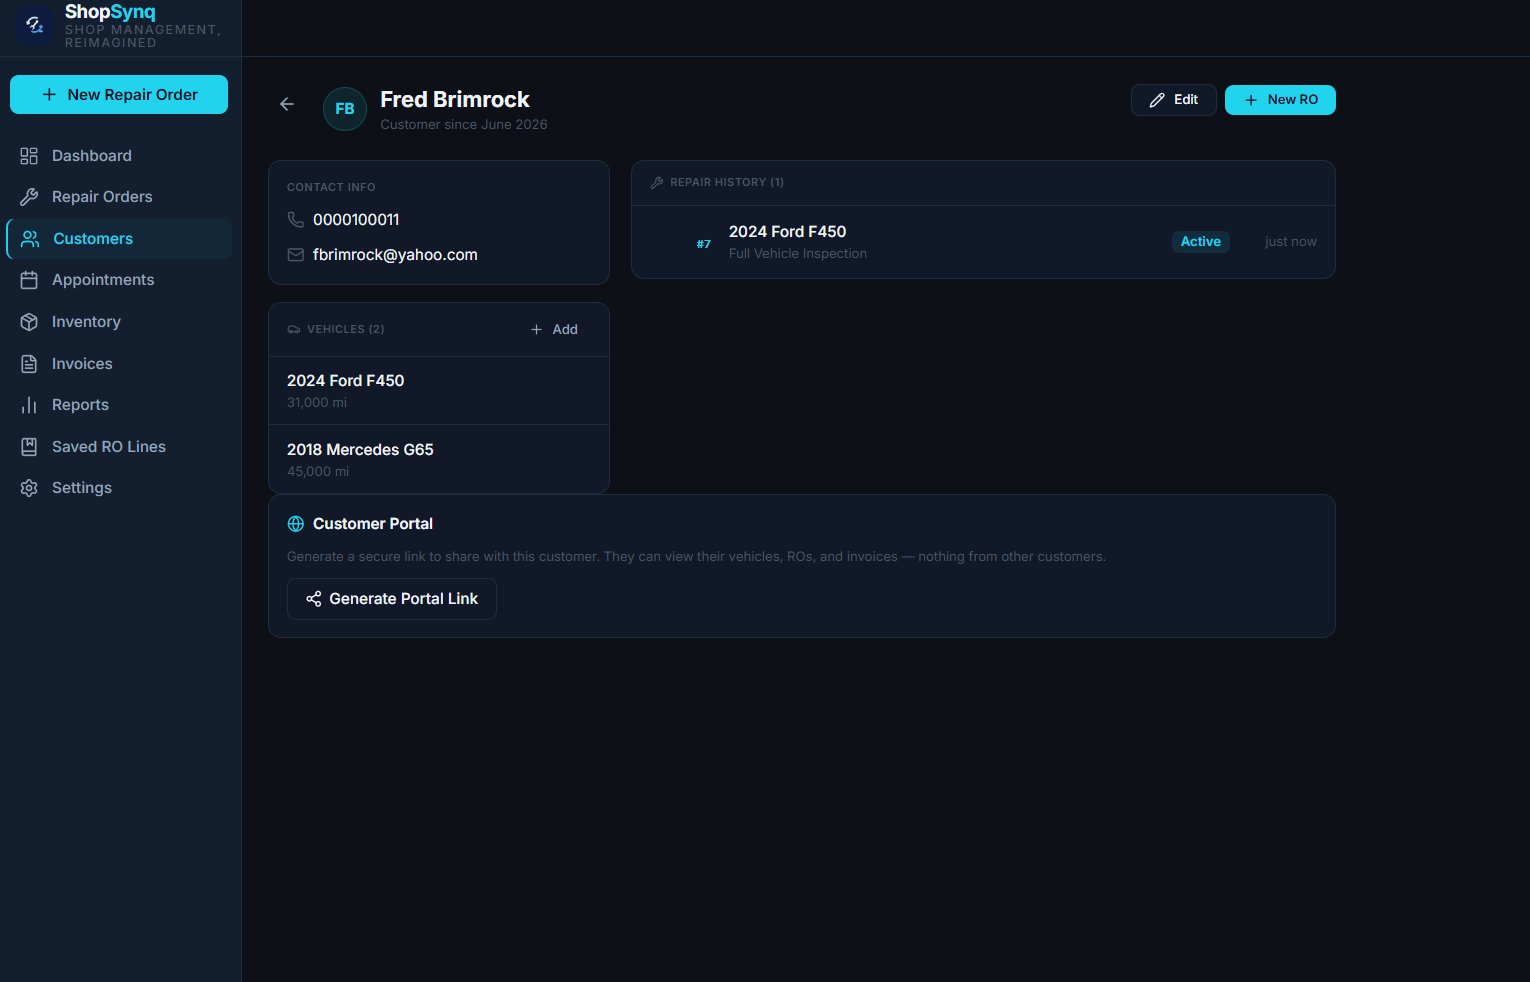Click the Saved RO Lines bookmark icon
1530x982 pixels.
click(29, 447)
